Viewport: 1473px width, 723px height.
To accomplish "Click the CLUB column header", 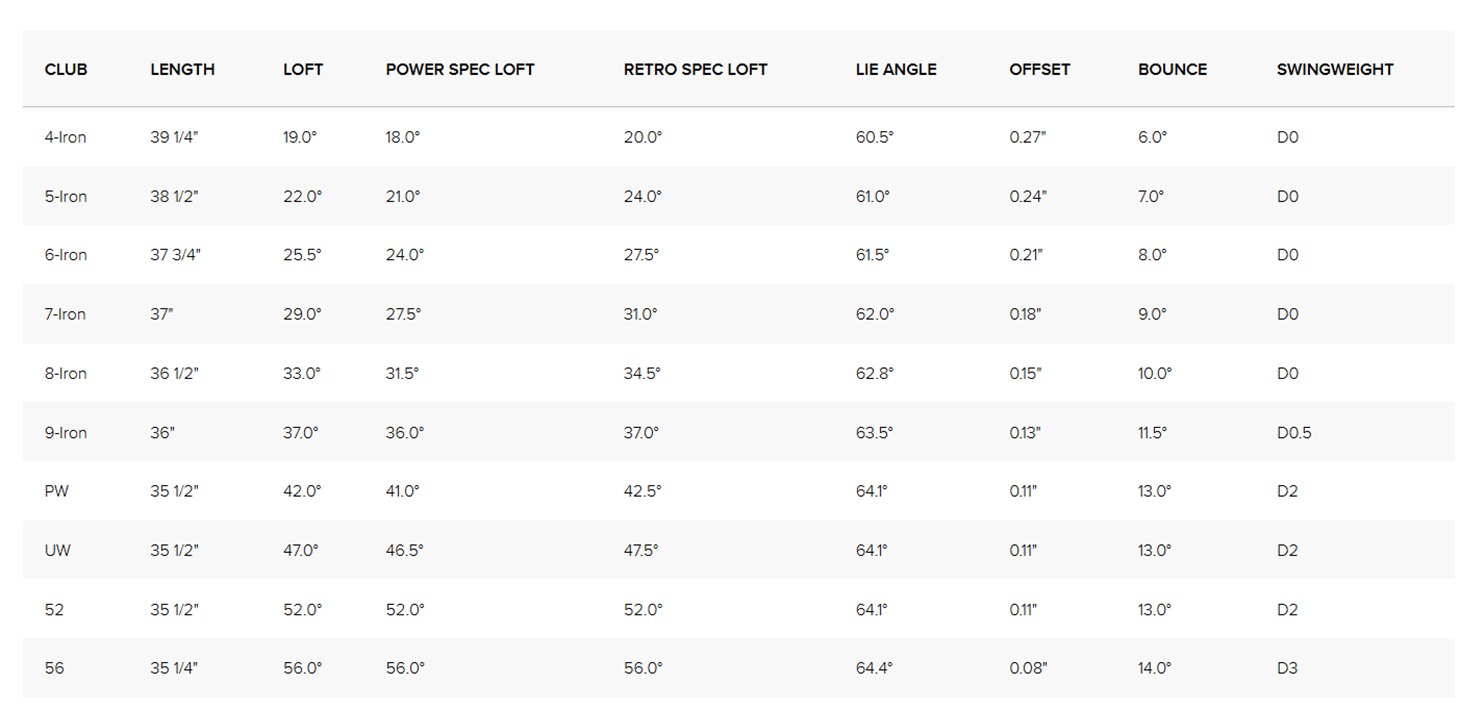I will tap(66, 70).
